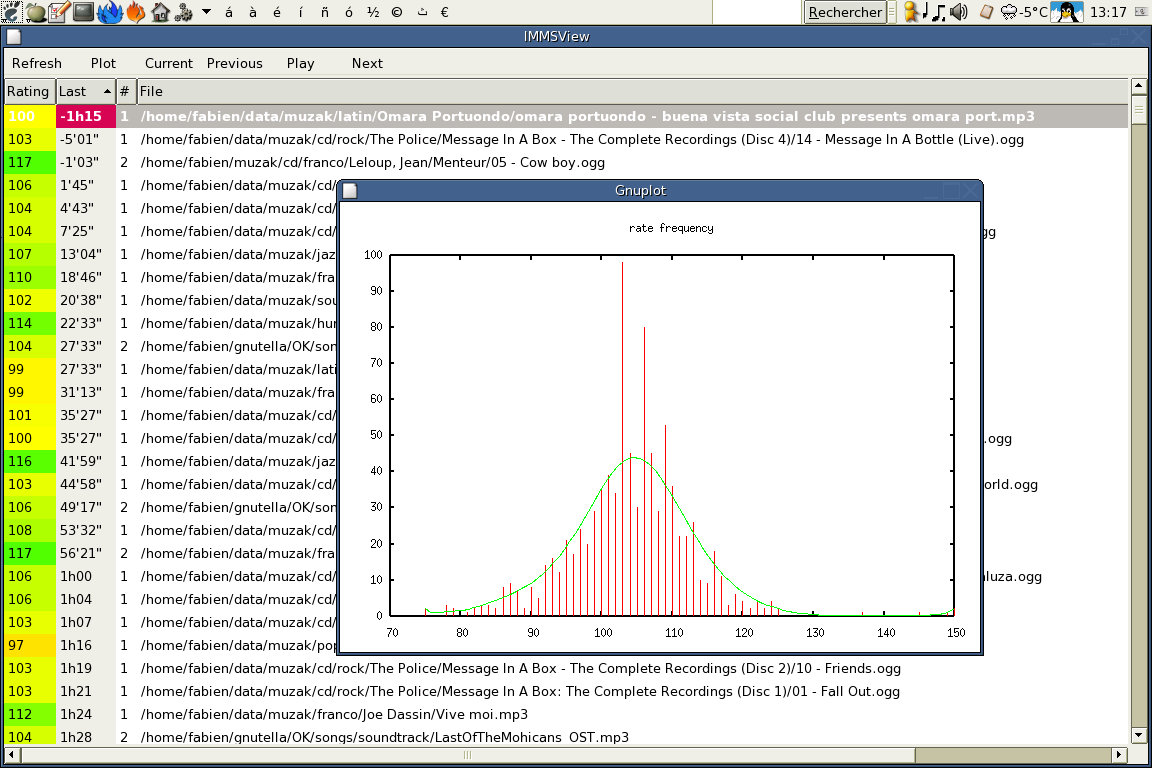
Task: Launch the terminal from the panel
Action: point(84,12)
